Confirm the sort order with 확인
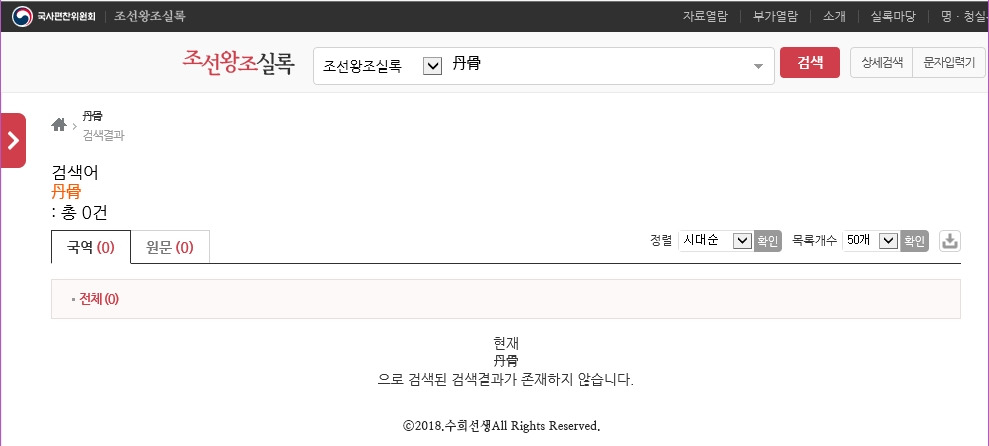 click(x=768, y=240)
